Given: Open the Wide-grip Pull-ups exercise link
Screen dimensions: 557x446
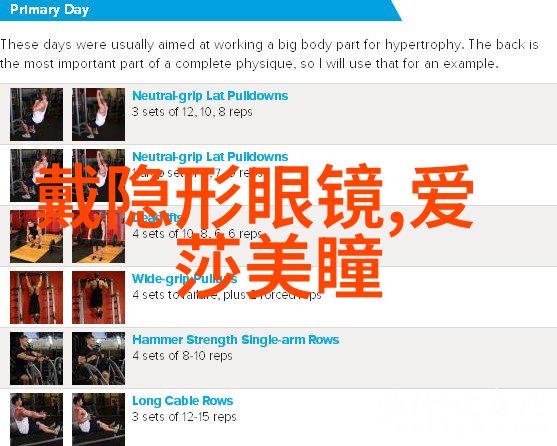Looking at the screenshot, I should pos(184,279).
